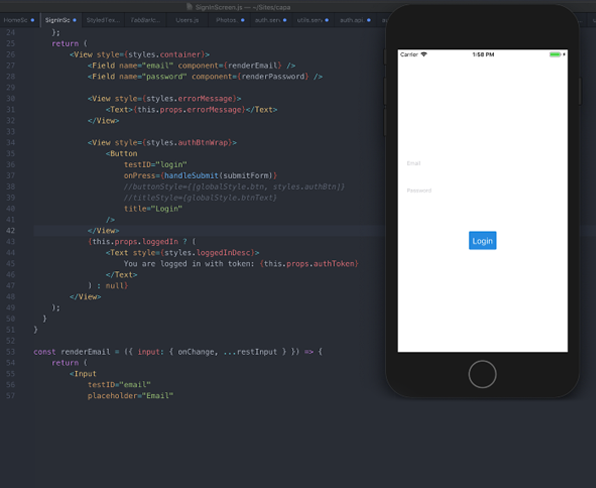Click '<Input' on line 55

click(x=83, y=374)
